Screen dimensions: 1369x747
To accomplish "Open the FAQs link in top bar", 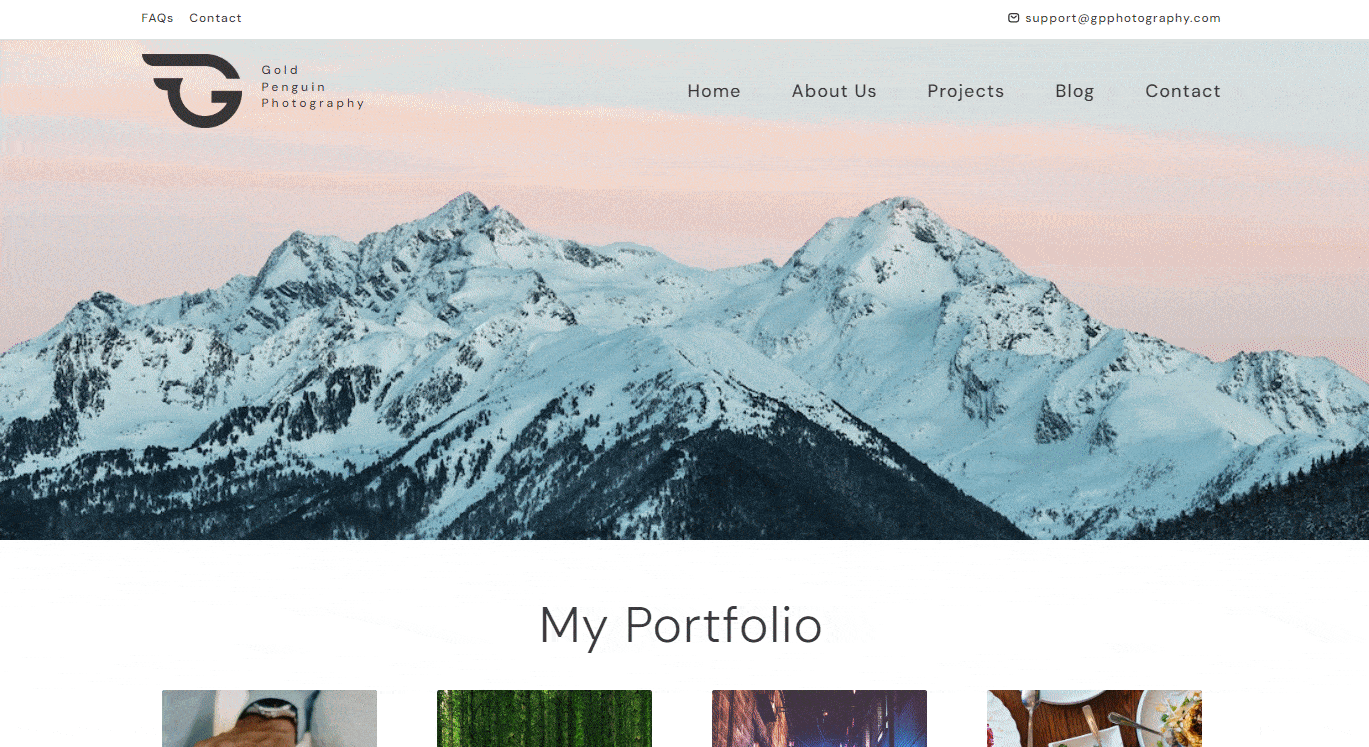I will click(157, 18).
